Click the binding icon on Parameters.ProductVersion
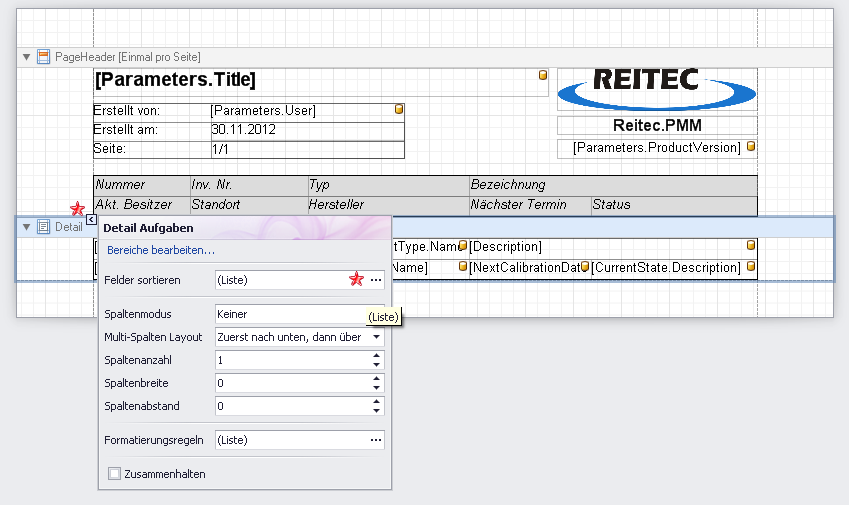Image resolution: width=849 pixels, height=505 pixels. pyautogui.click(x=751, y=146)
